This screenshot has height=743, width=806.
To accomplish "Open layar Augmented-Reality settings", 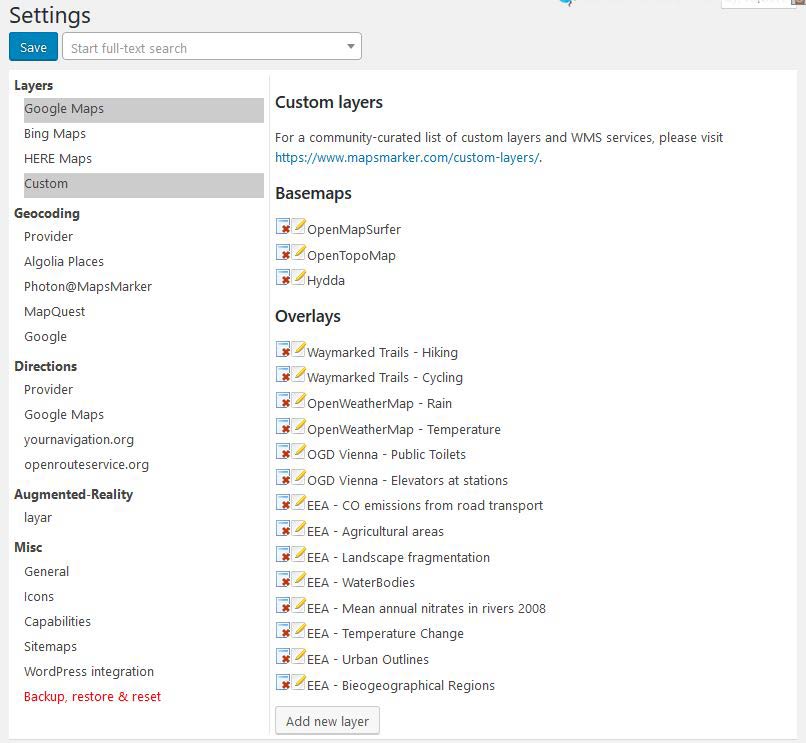I will coord(38,518).
